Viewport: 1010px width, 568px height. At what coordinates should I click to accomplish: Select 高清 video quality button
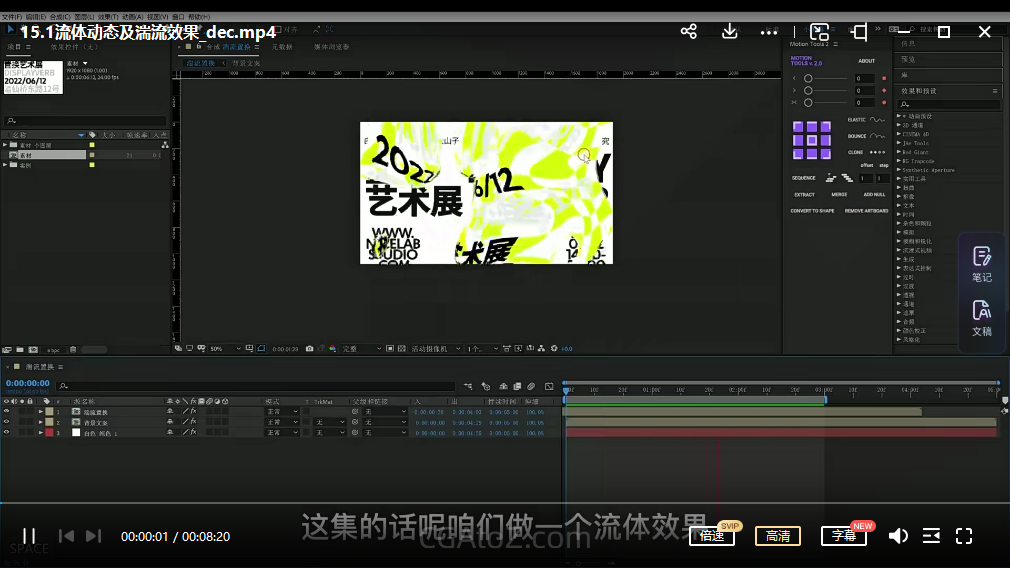(778, 536)
